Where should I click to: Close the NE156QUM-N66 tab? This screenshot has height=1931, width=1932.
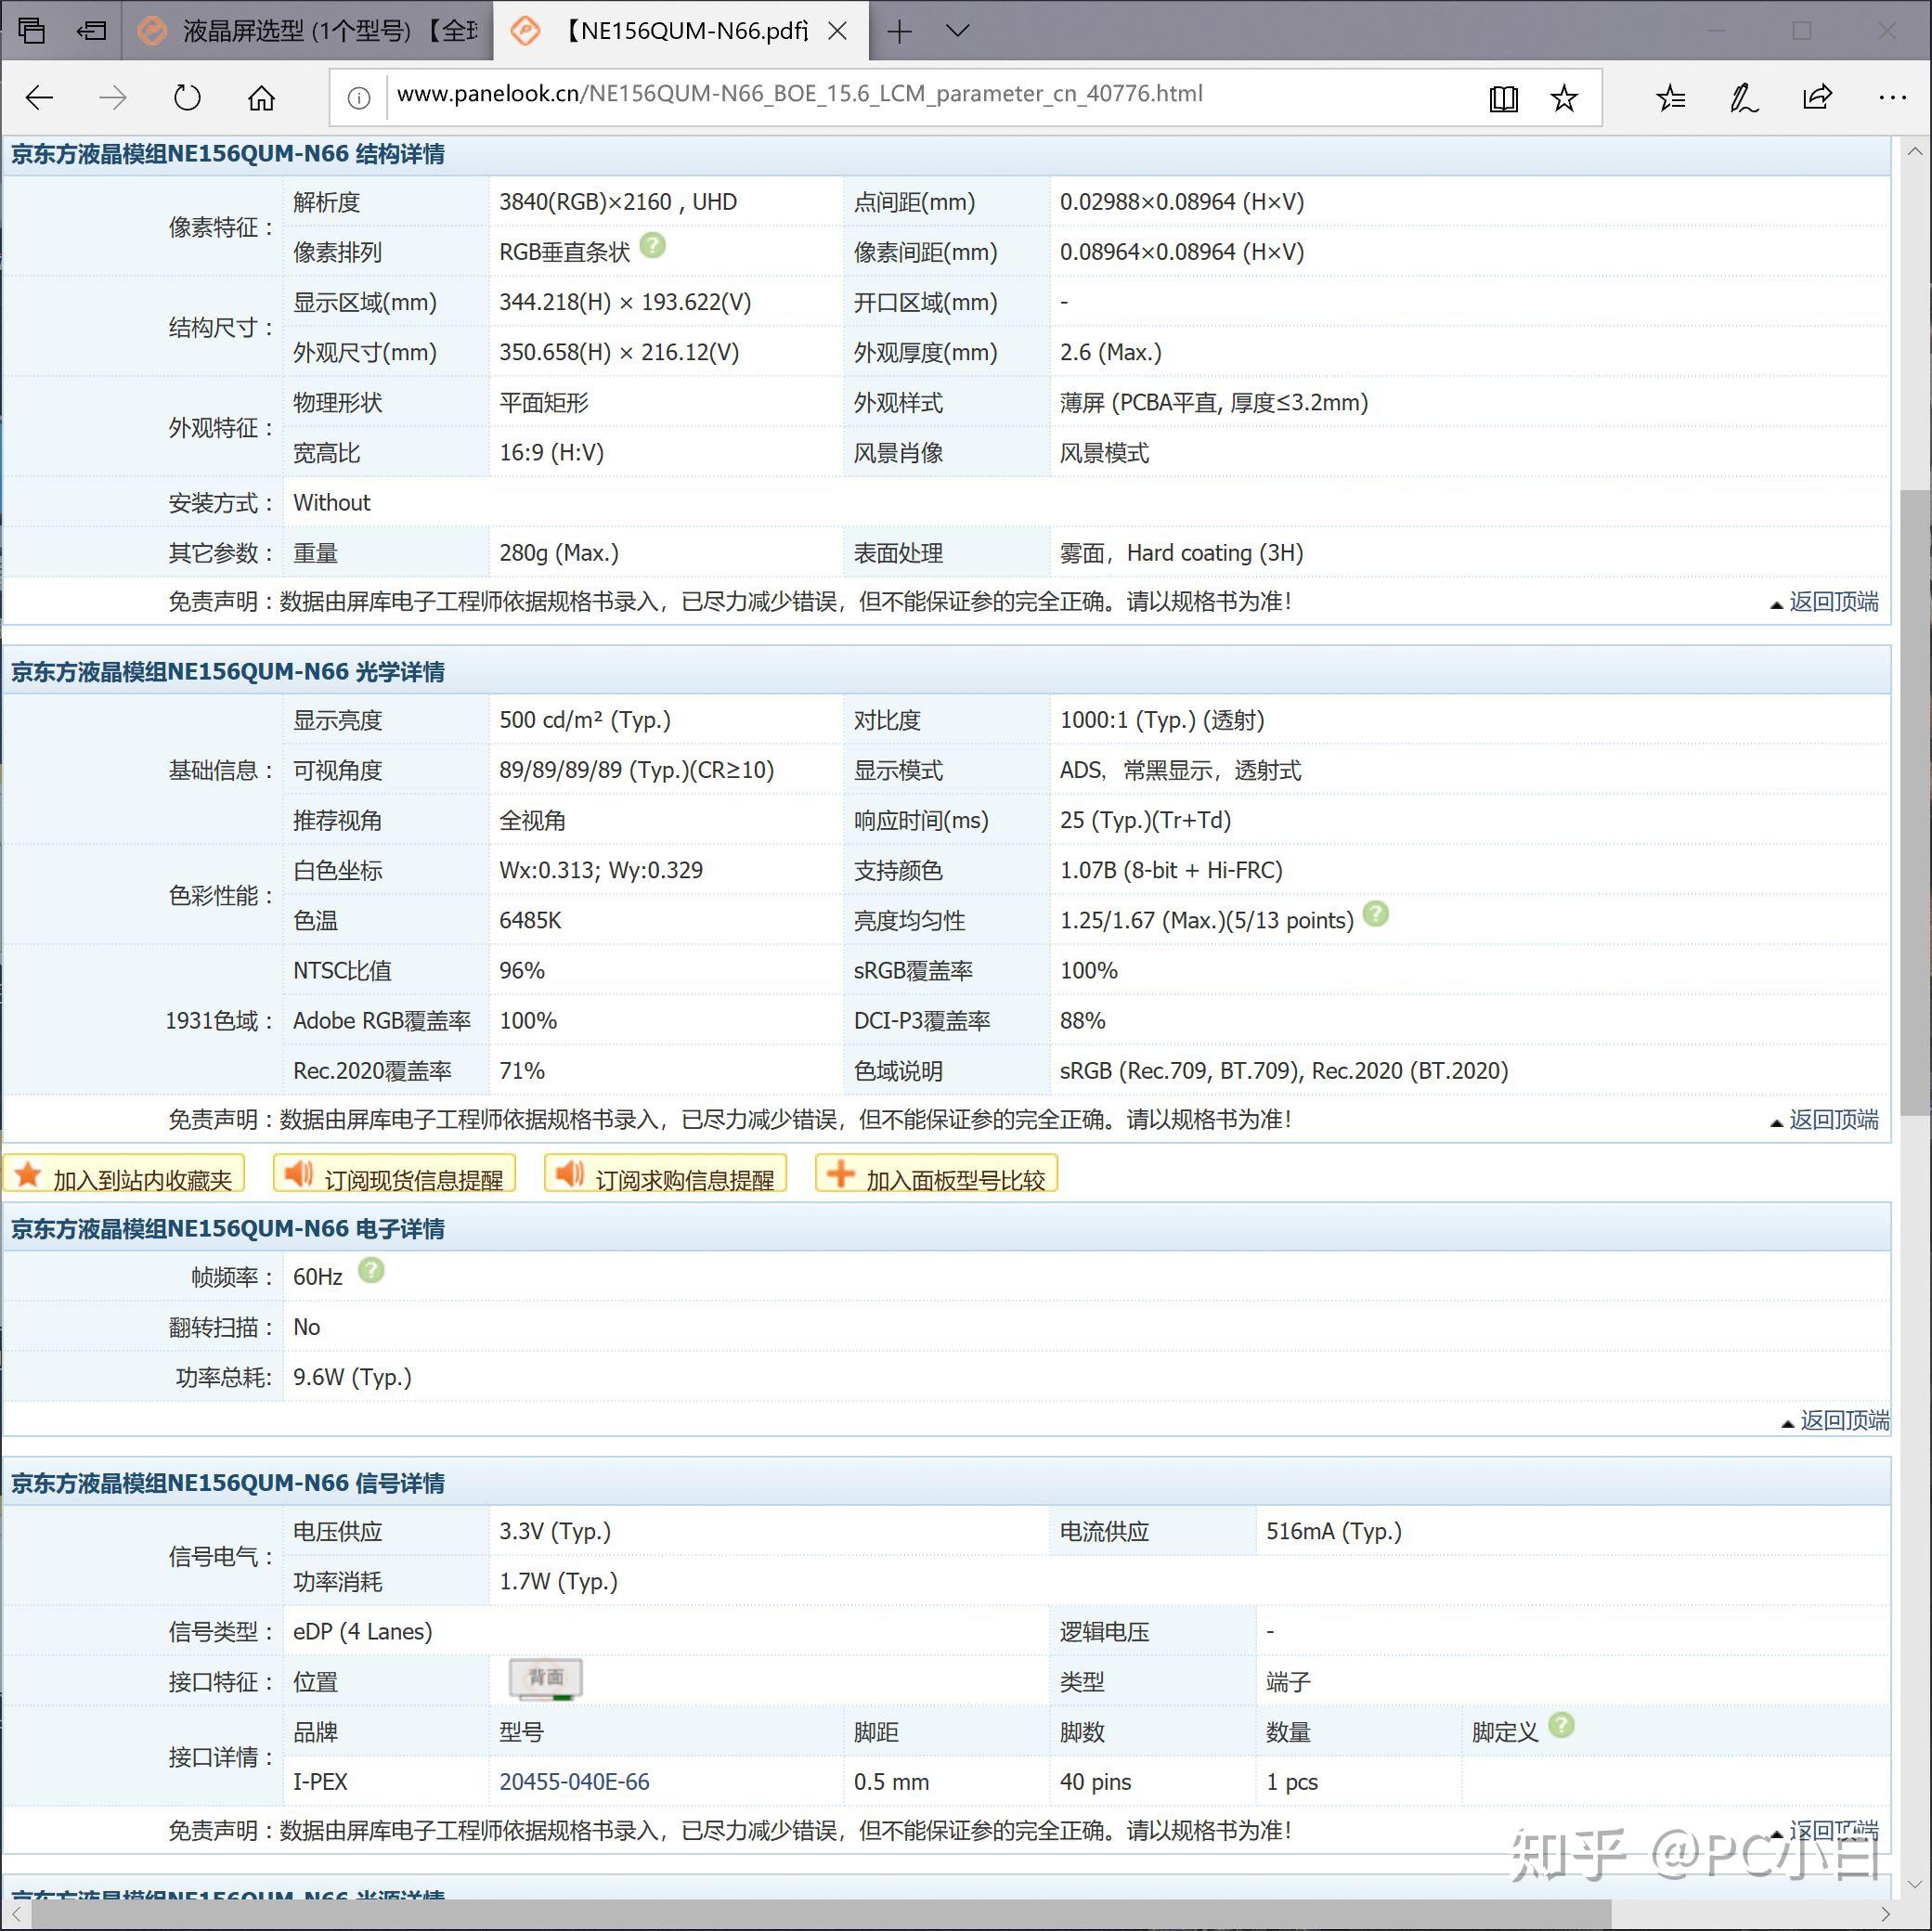838,31
